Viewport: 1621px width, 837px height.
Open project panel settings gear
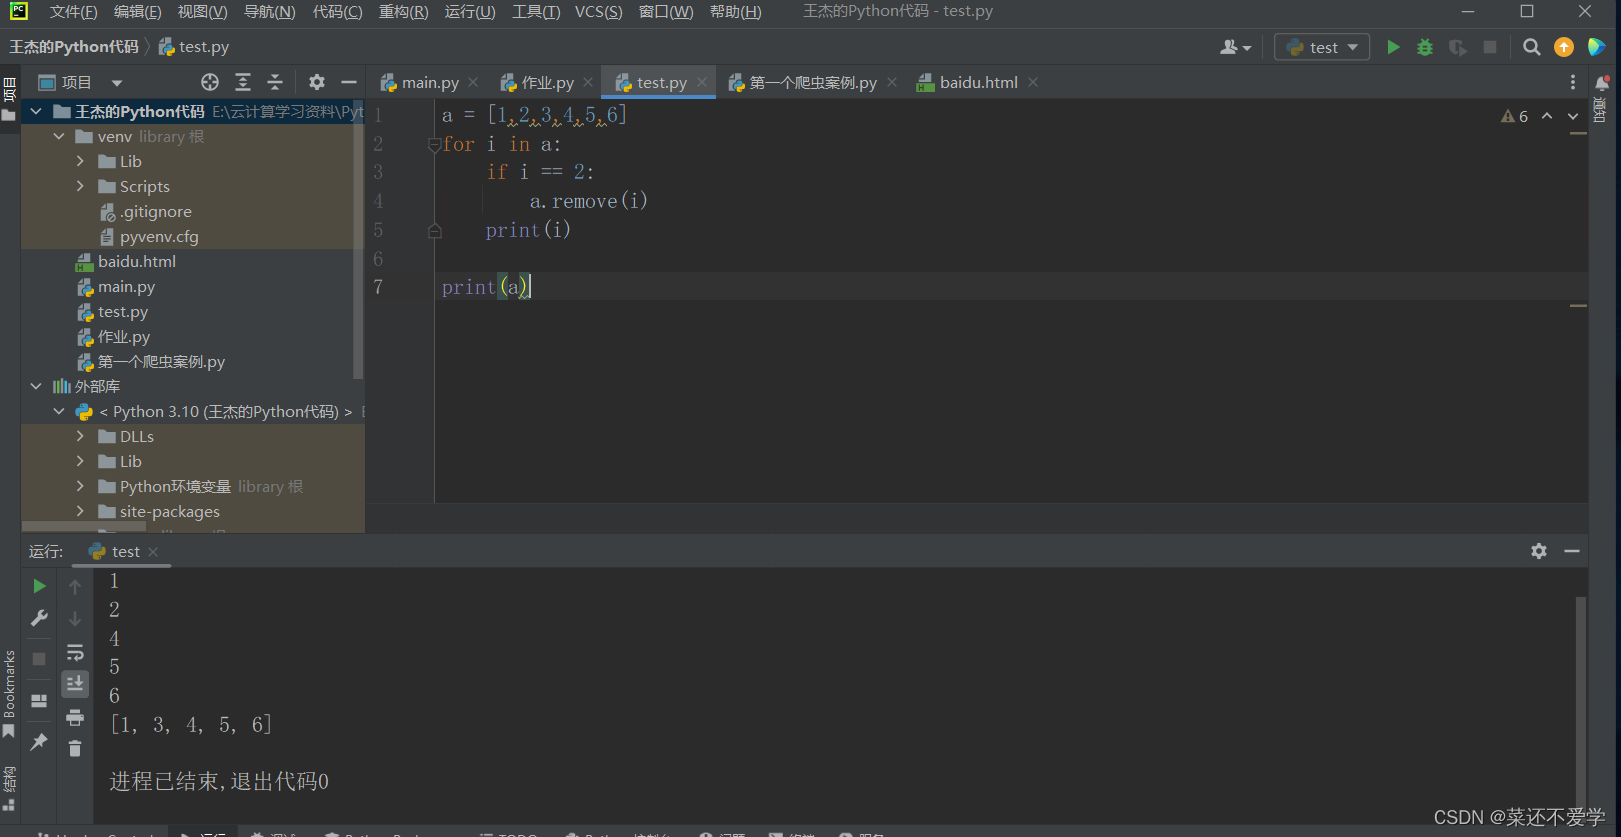pyautogui.click(x=317, y=82)
